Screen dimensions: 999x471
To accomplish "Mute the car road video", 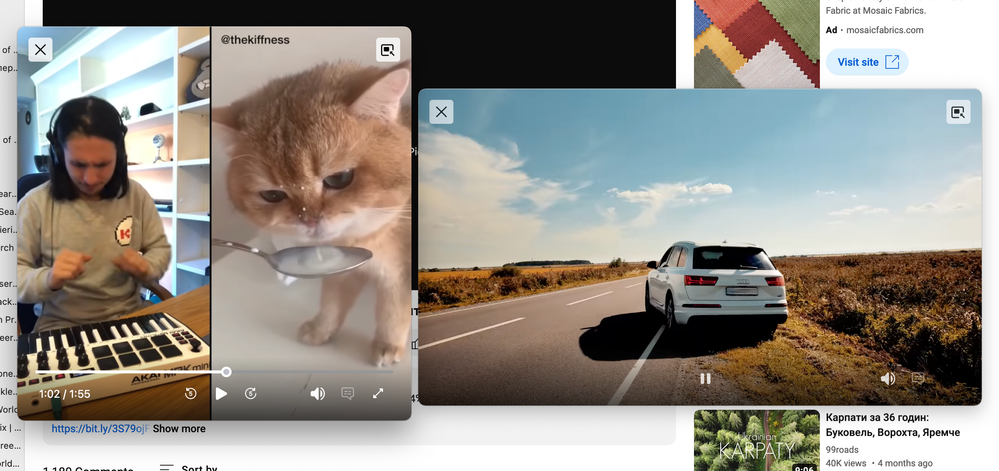I will click(887, 379).
